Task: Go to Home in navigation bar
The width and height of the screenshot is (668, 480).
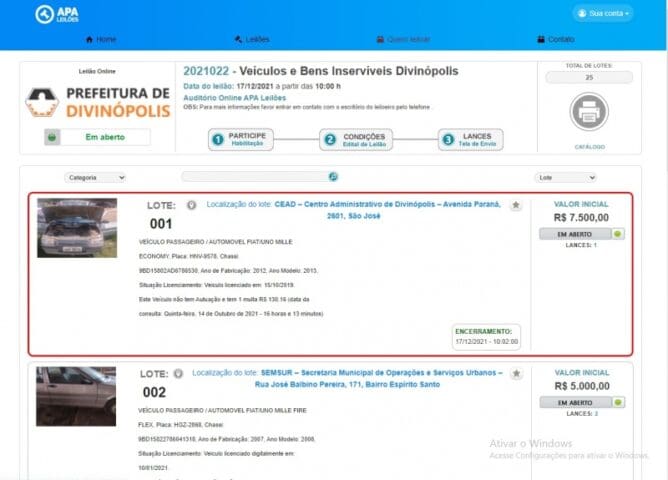Action: click(101, 39)
